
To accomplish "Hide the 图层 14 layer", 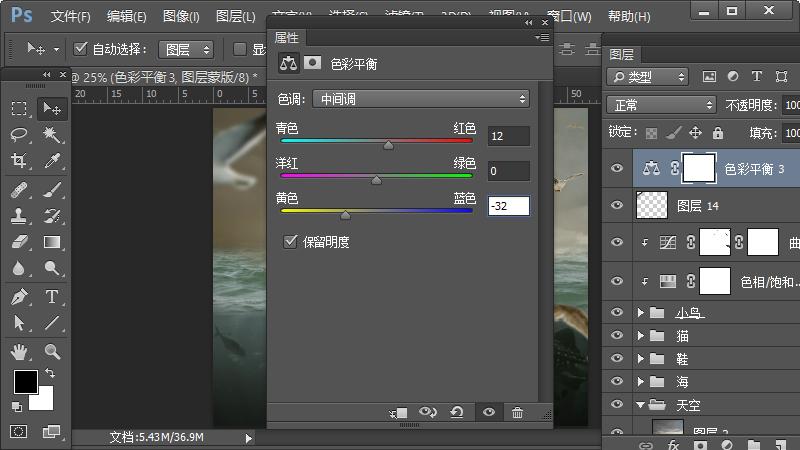I will point(617,205).
